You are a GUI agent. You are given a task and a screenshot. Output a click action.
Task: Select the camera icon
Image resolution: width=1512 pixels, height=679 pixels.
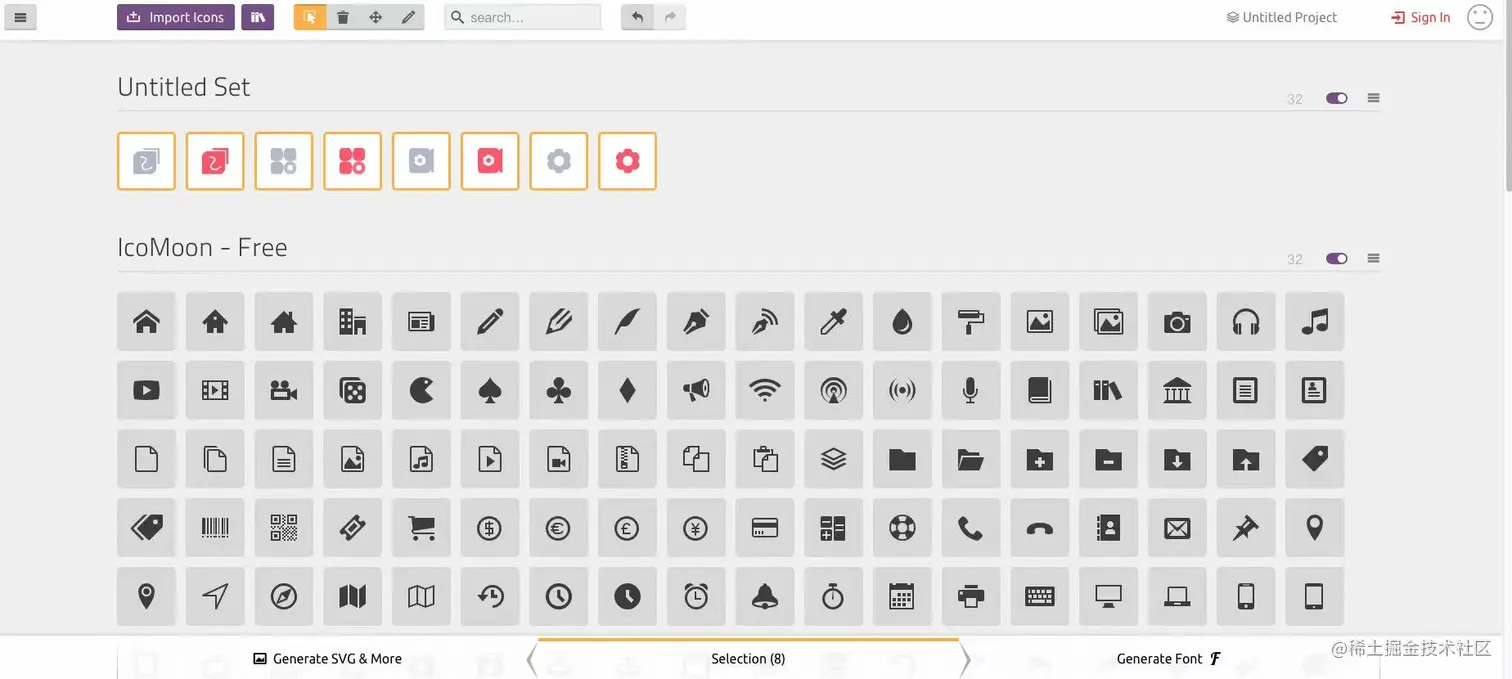pos(1177,321)
